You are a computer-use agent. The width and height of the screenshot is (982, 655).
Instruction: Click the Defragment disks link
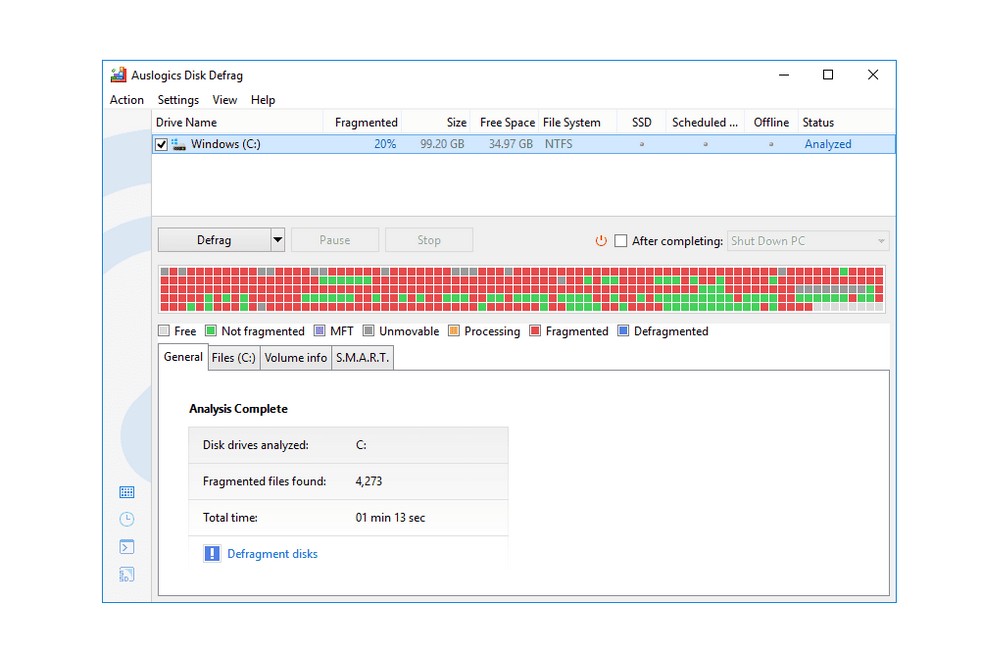[272, 554]
